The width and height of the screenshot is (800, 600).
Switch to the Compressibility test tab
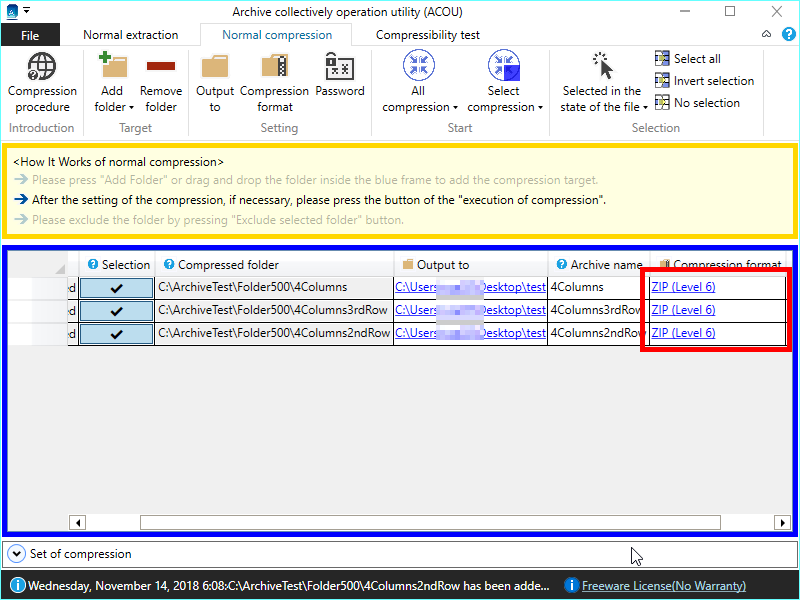[427, 35]
